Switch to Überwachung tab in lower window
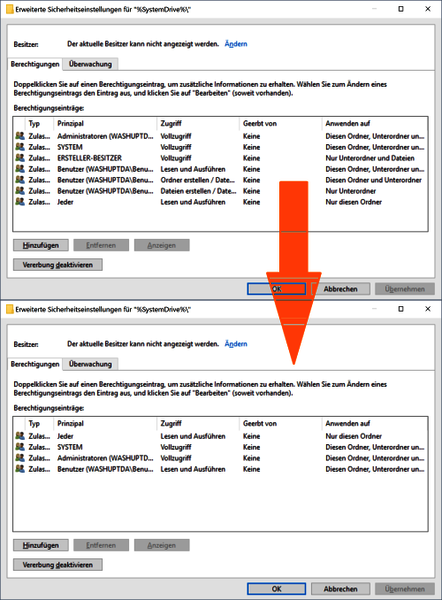The image size is (442, 600). coord(90,364)
